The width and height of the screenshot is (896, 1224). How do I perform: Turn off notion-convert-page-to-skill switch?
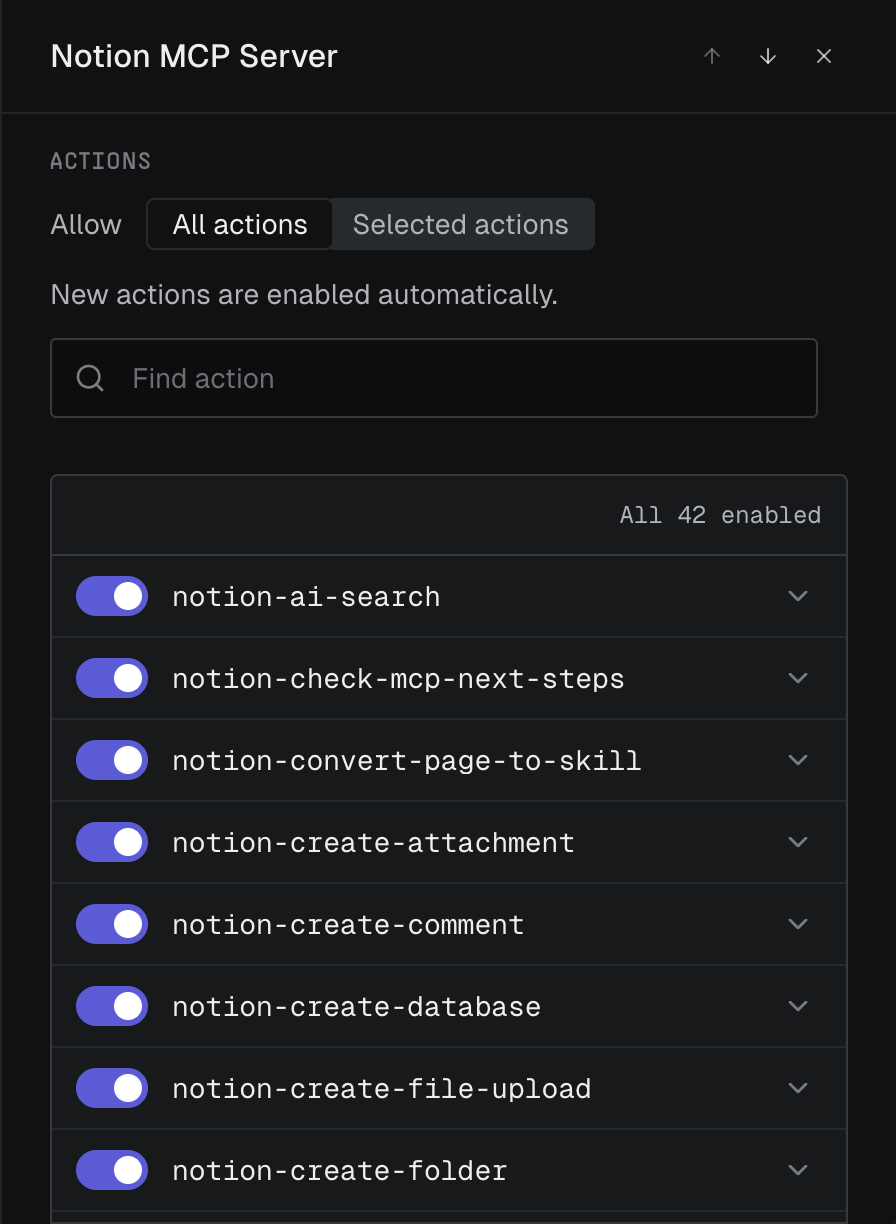112,760
